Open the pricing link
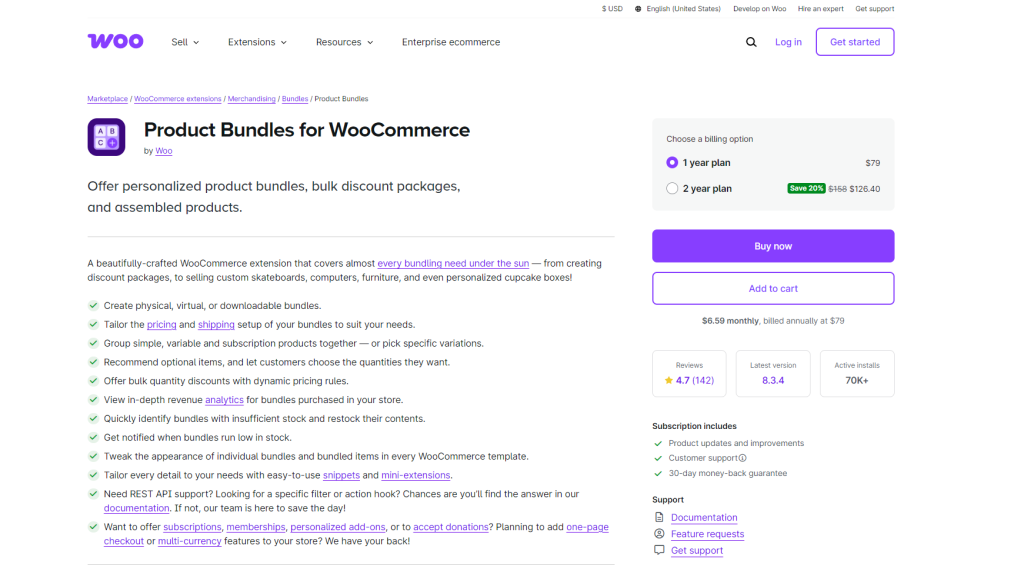 pyautogui.click(x=161, y=325)
